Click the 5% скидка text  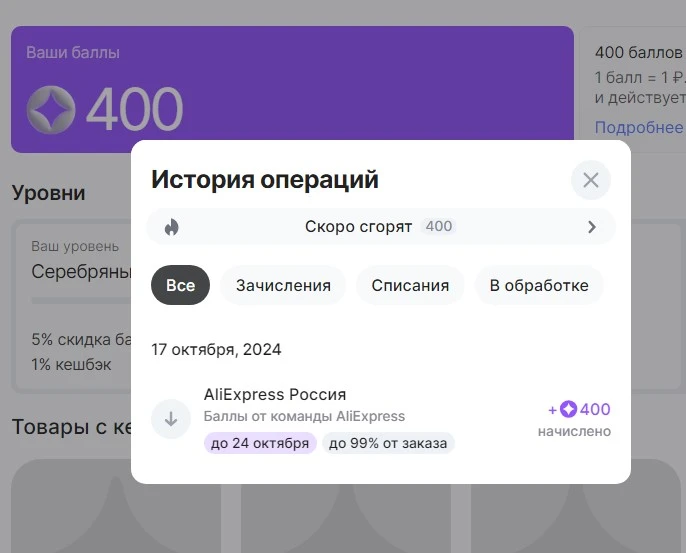pos(81,340)
